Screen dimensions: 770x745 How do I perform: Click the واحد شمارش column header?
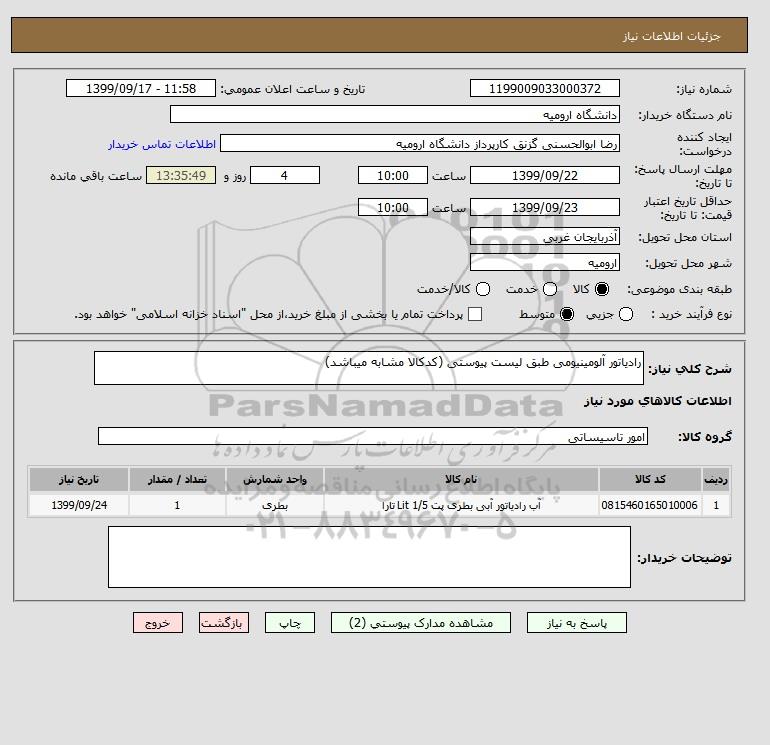(x=275, y=479)
